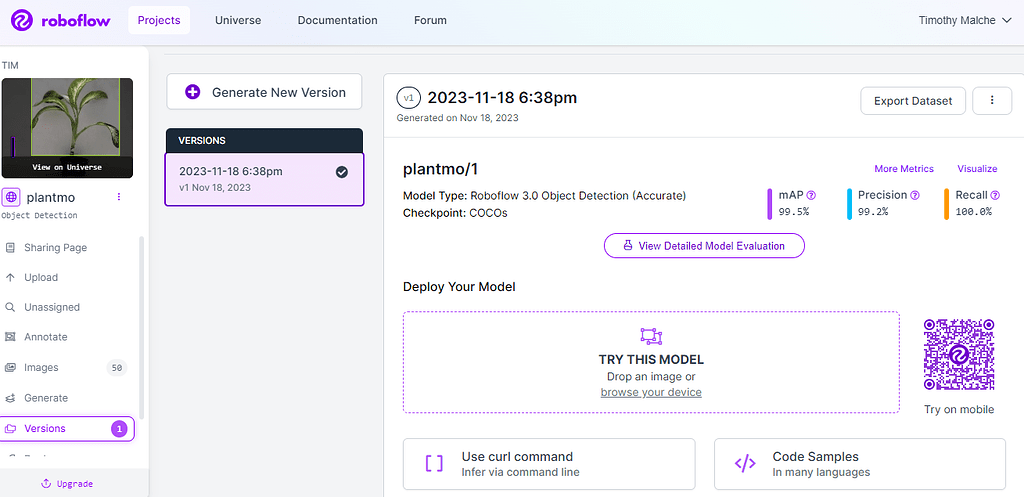Click the Roboflow logo icon
The height and width of the screenshot is (497, 1024).
(x=22, y=20)
